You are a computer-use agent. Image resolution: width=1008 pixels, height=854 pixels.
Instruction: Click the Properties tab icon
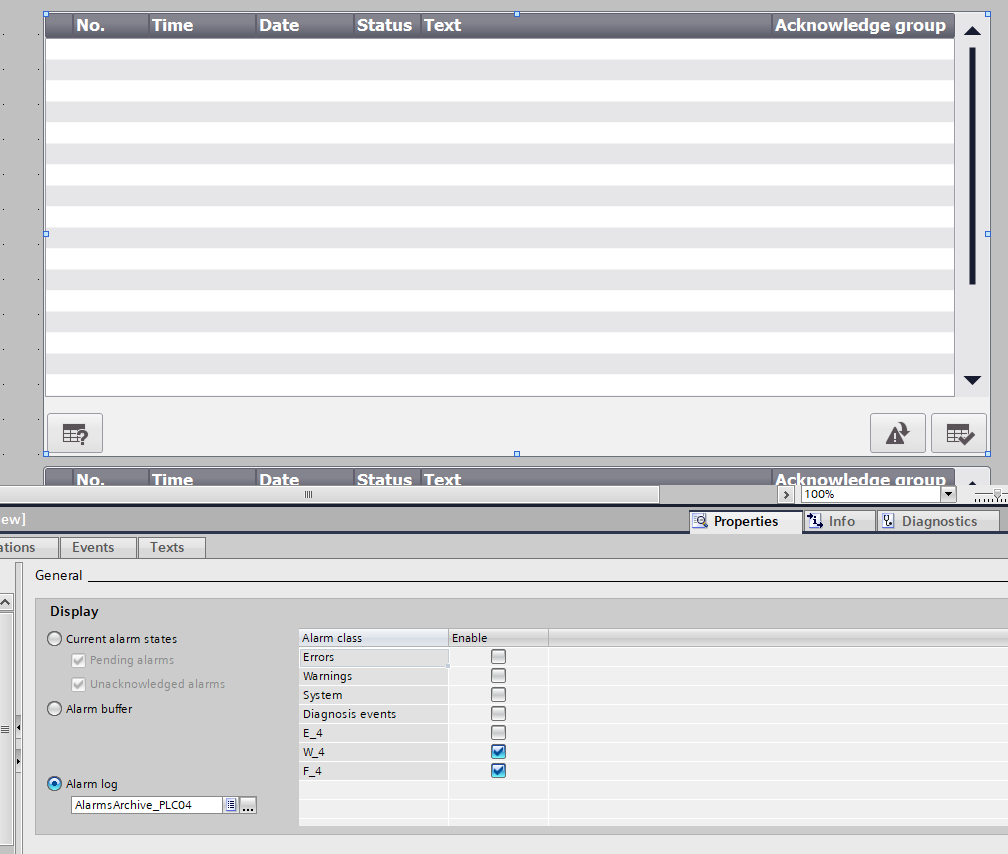click(x=700, y=521)
